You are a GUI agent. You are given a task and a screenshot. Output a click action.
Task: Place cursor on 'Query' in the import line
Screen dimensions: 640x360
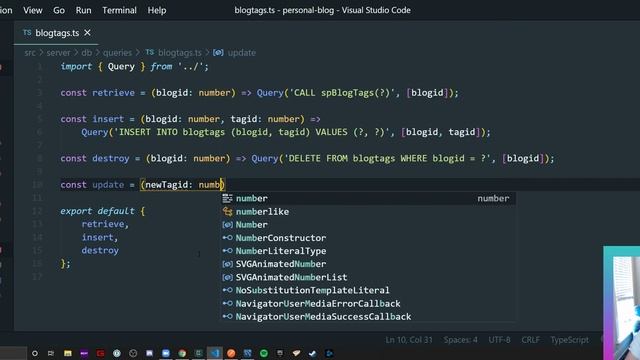point(121,67)
